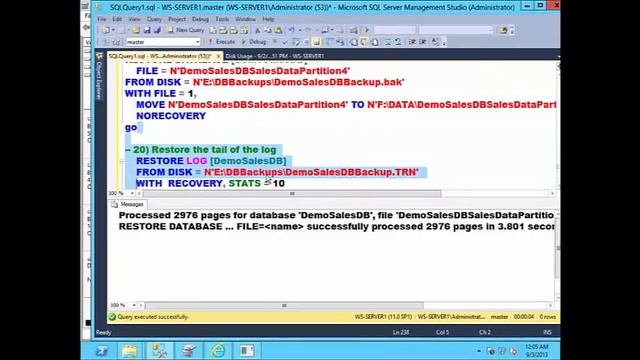Open the Window menu
Screen dimensions: 640x360
click(245, 19)
